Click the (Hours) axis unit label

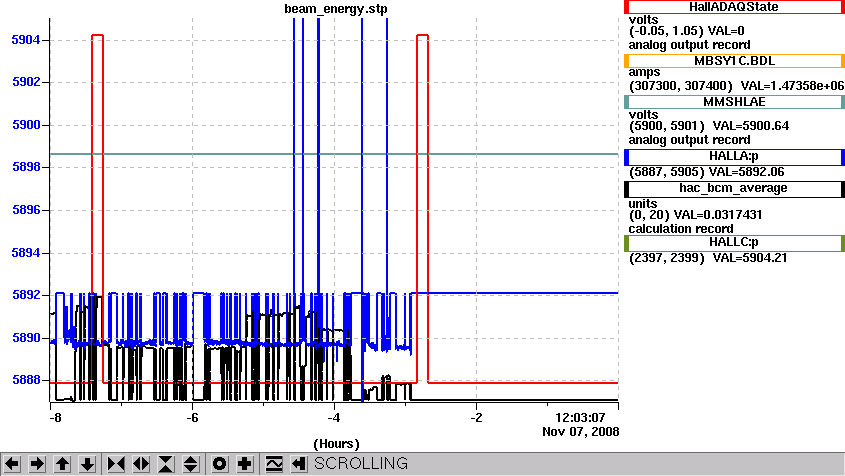(x=336, y=444)
